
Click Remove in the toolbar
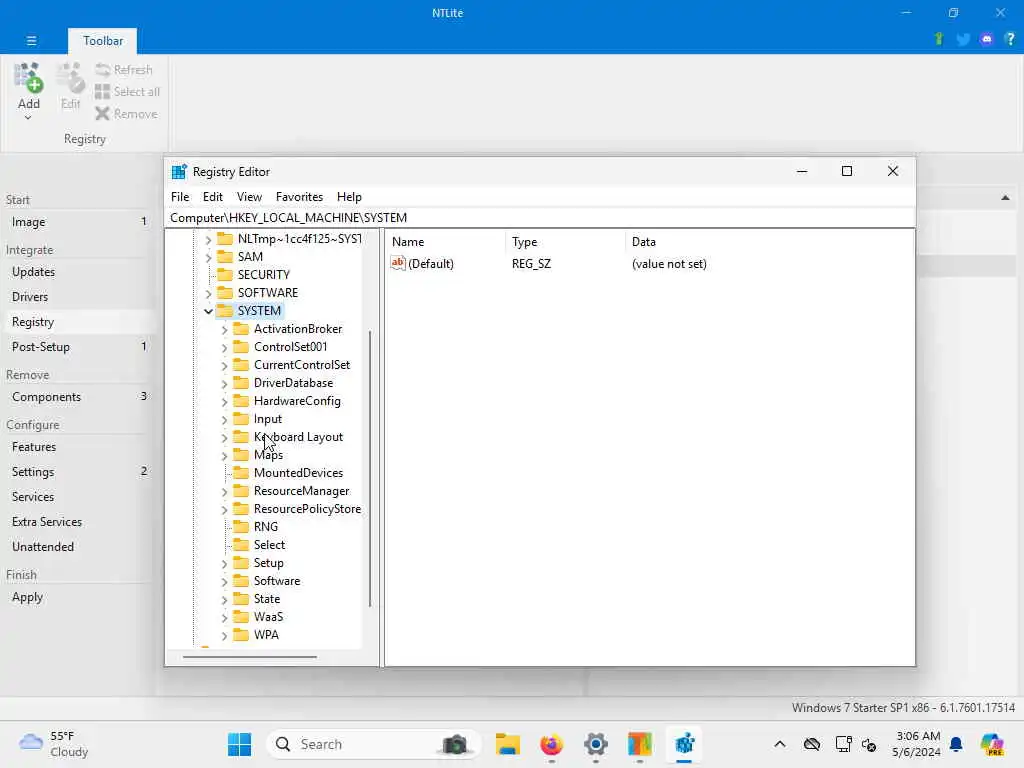[126, 114]
